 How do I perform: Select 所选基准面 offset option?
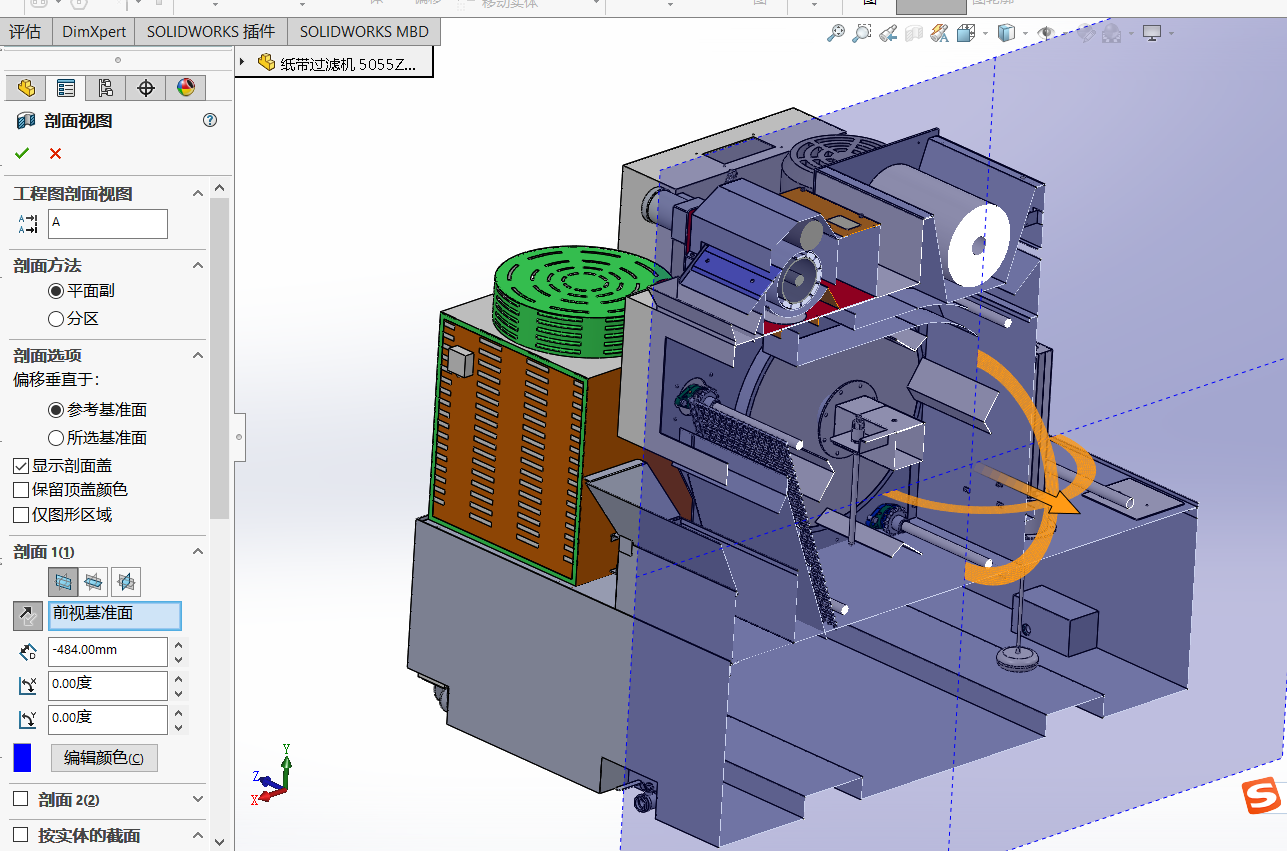point(56,438)
